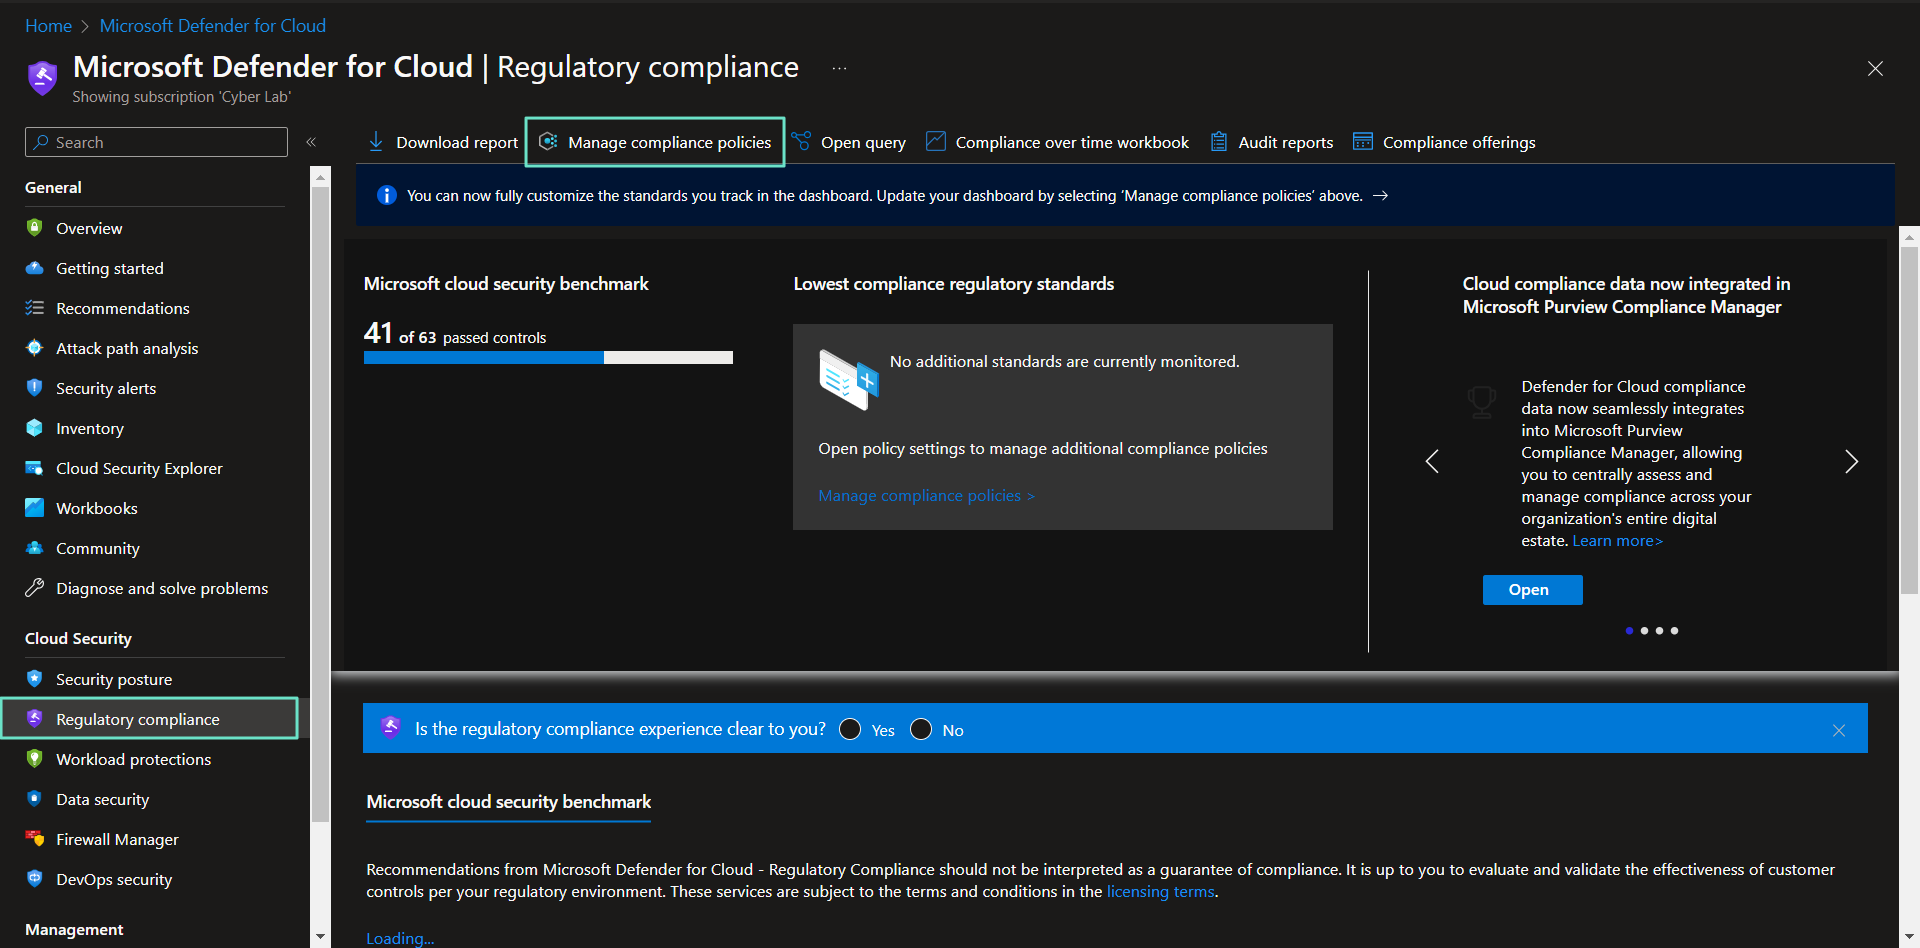The image size is (1920, 948).
Task: Click the blue info icon in the banner
Action: point(386,195)
